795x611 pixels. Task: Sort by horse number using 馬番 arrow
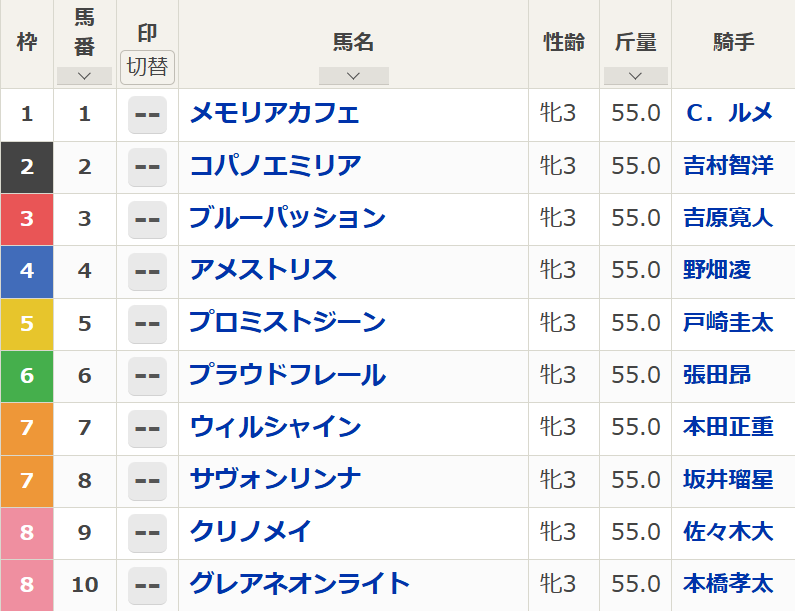pyautogui.click(x=84, y=76)
